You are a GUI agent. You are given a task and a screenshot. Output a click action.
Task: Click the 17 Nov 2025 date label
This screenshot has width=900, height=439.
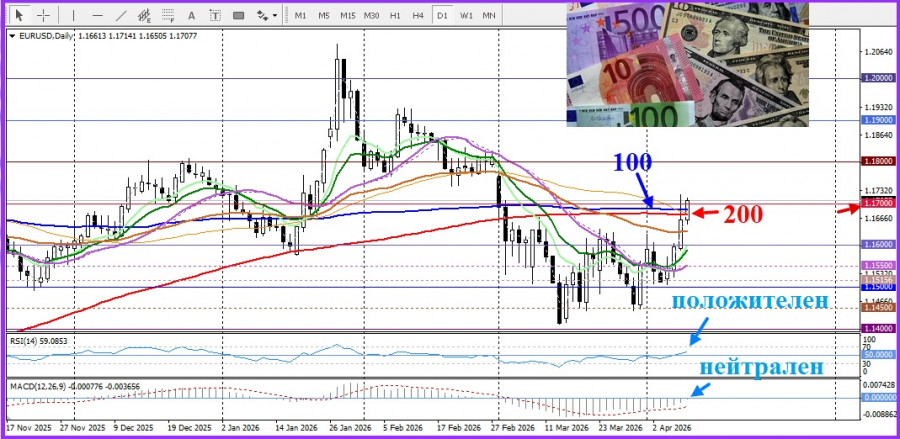tap(28, 428)
